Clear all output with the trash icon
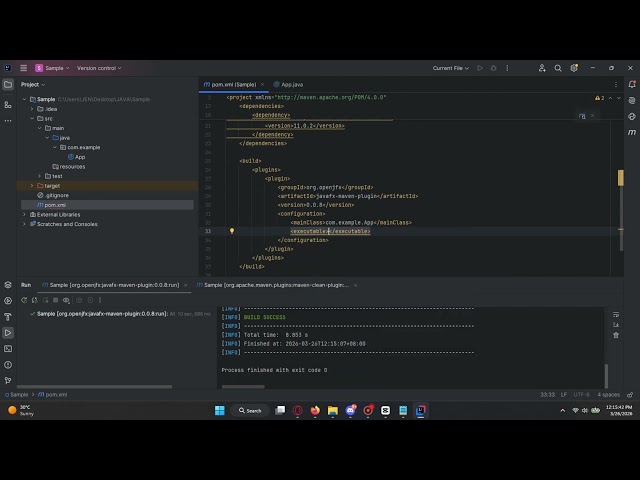 [x=616, y=335]
